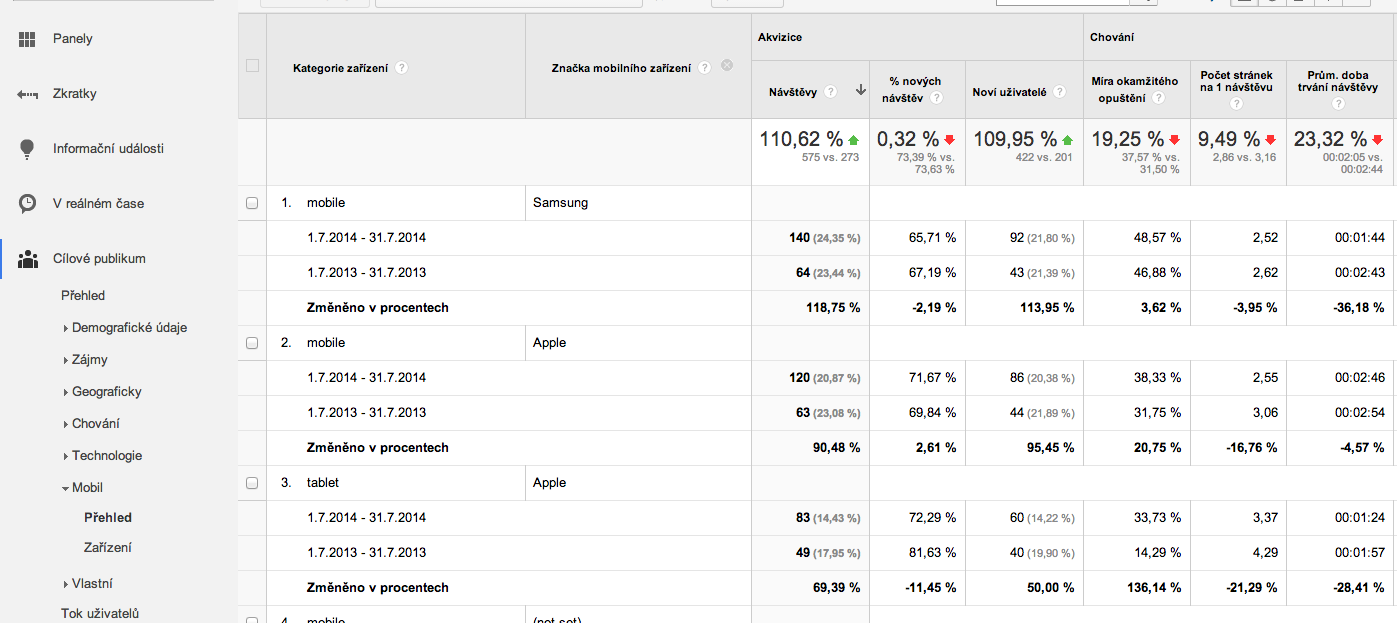Open Zařízení under Mobil
The height and width of the screenshot is (623, 1397).
pos(108,547)
